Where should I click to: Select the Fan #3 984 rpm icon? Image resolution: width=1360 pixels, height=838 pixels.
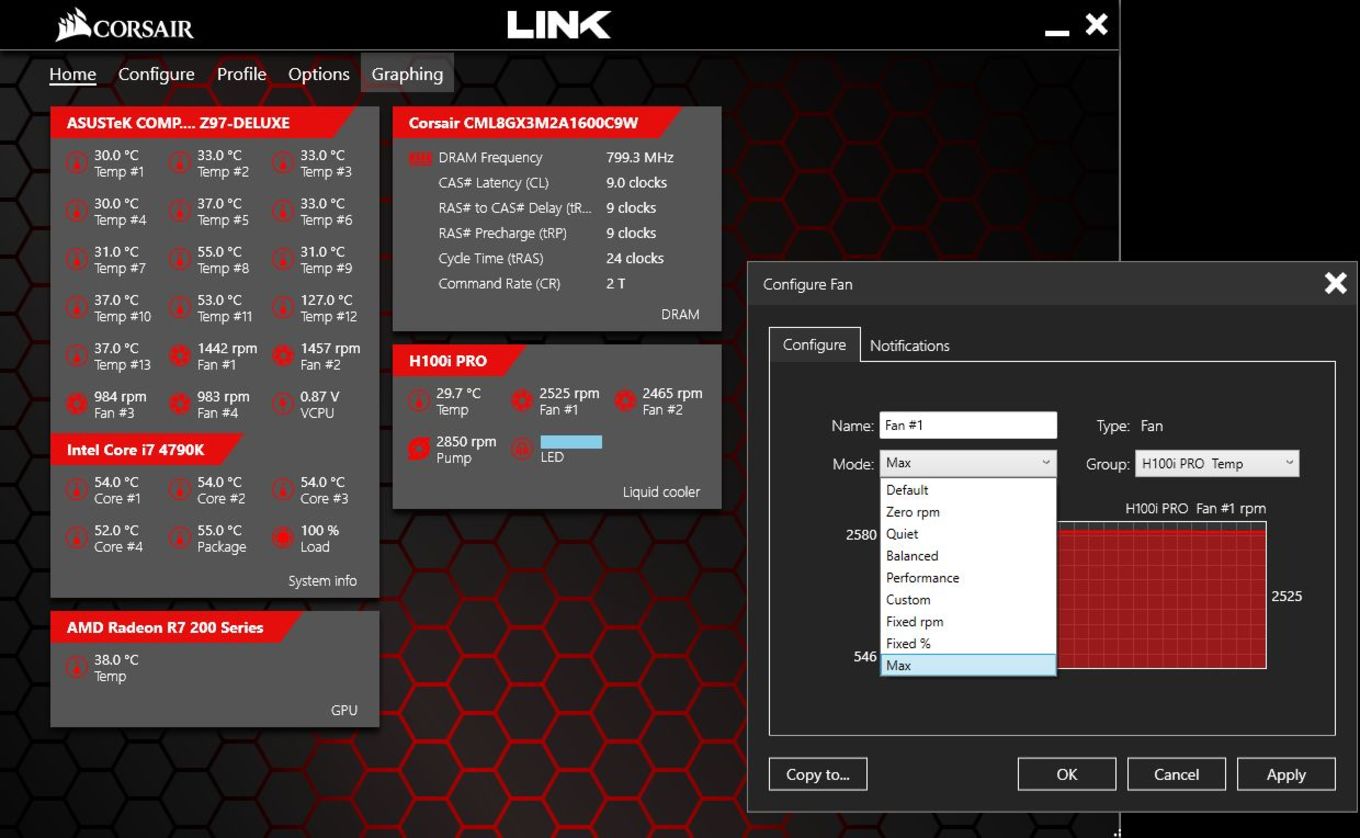(x=76, y=404)
